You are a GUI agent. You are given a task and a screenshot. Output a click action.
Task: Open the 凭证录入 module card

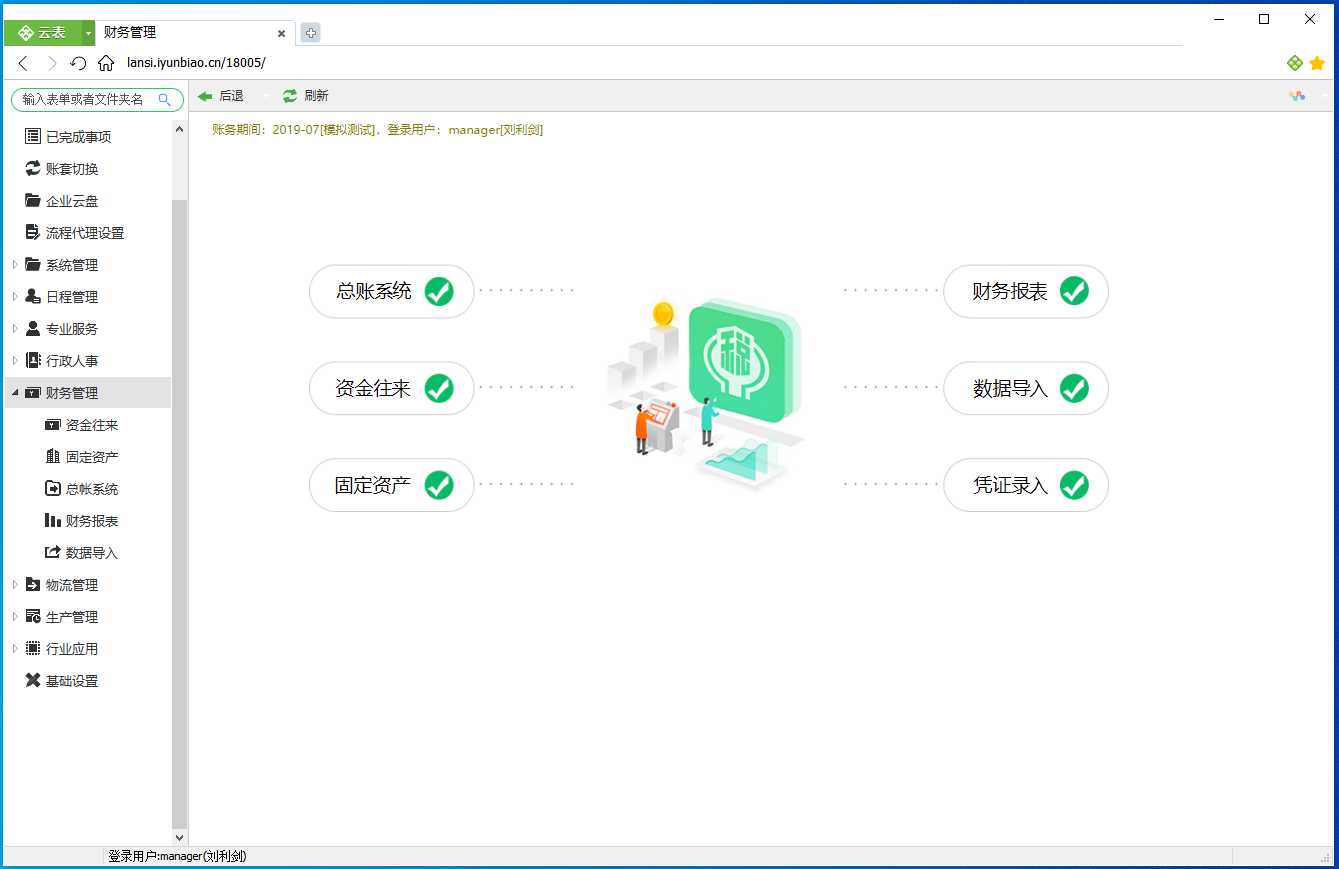point(1026,485)
